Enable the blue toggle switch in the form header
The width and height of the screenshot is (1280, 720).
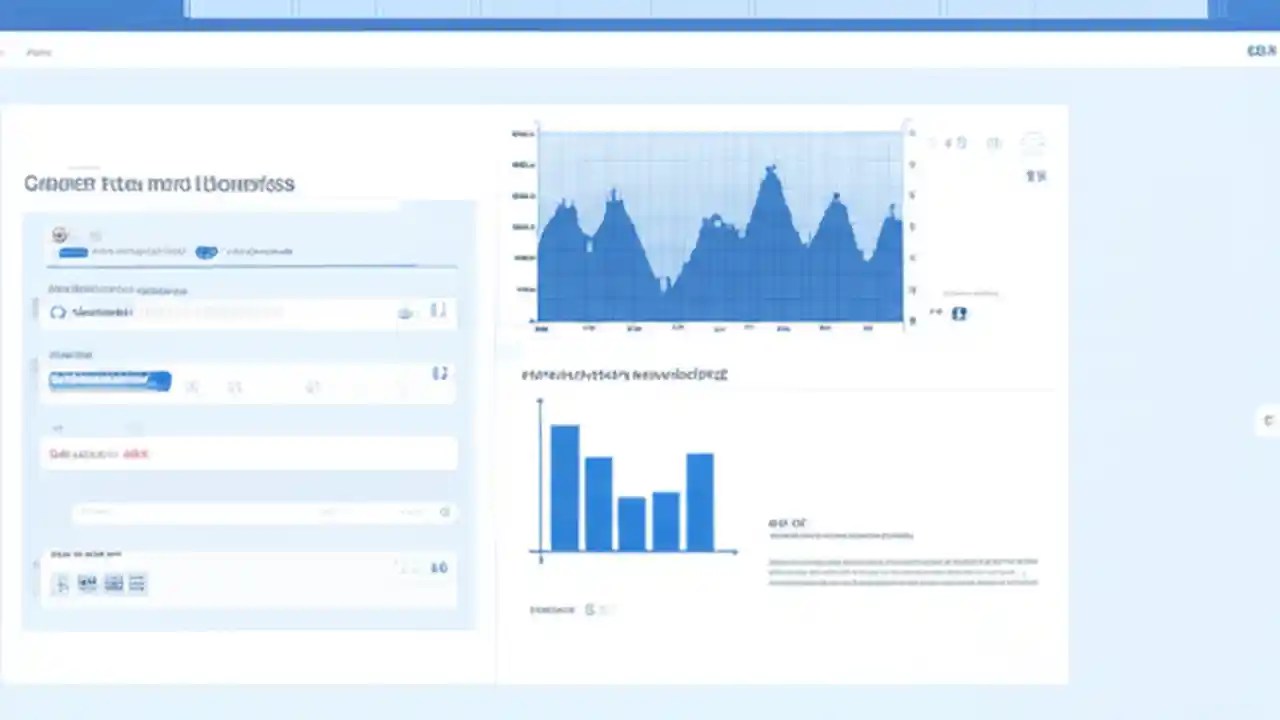(73, 251)
